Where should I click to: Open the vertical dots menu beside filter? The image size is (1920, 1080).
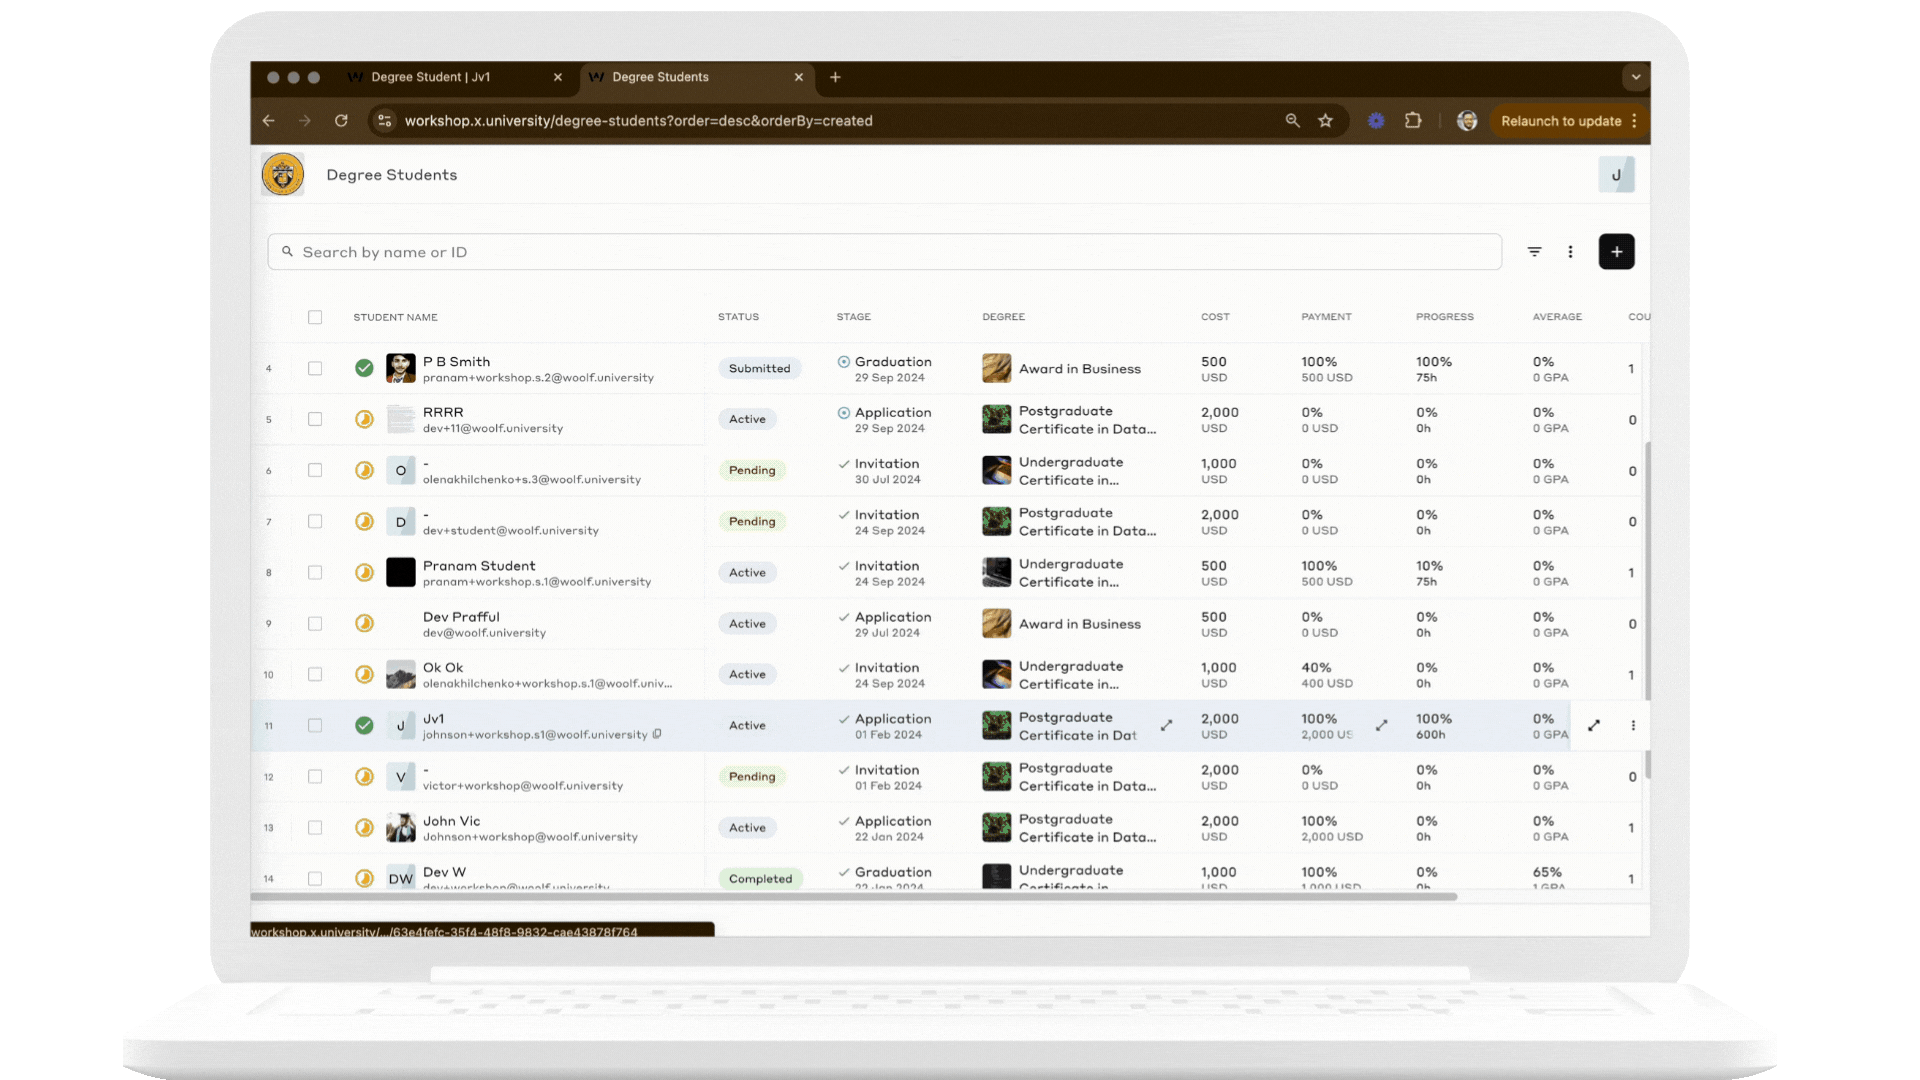pyautogui.click(x=1570, y=252)
